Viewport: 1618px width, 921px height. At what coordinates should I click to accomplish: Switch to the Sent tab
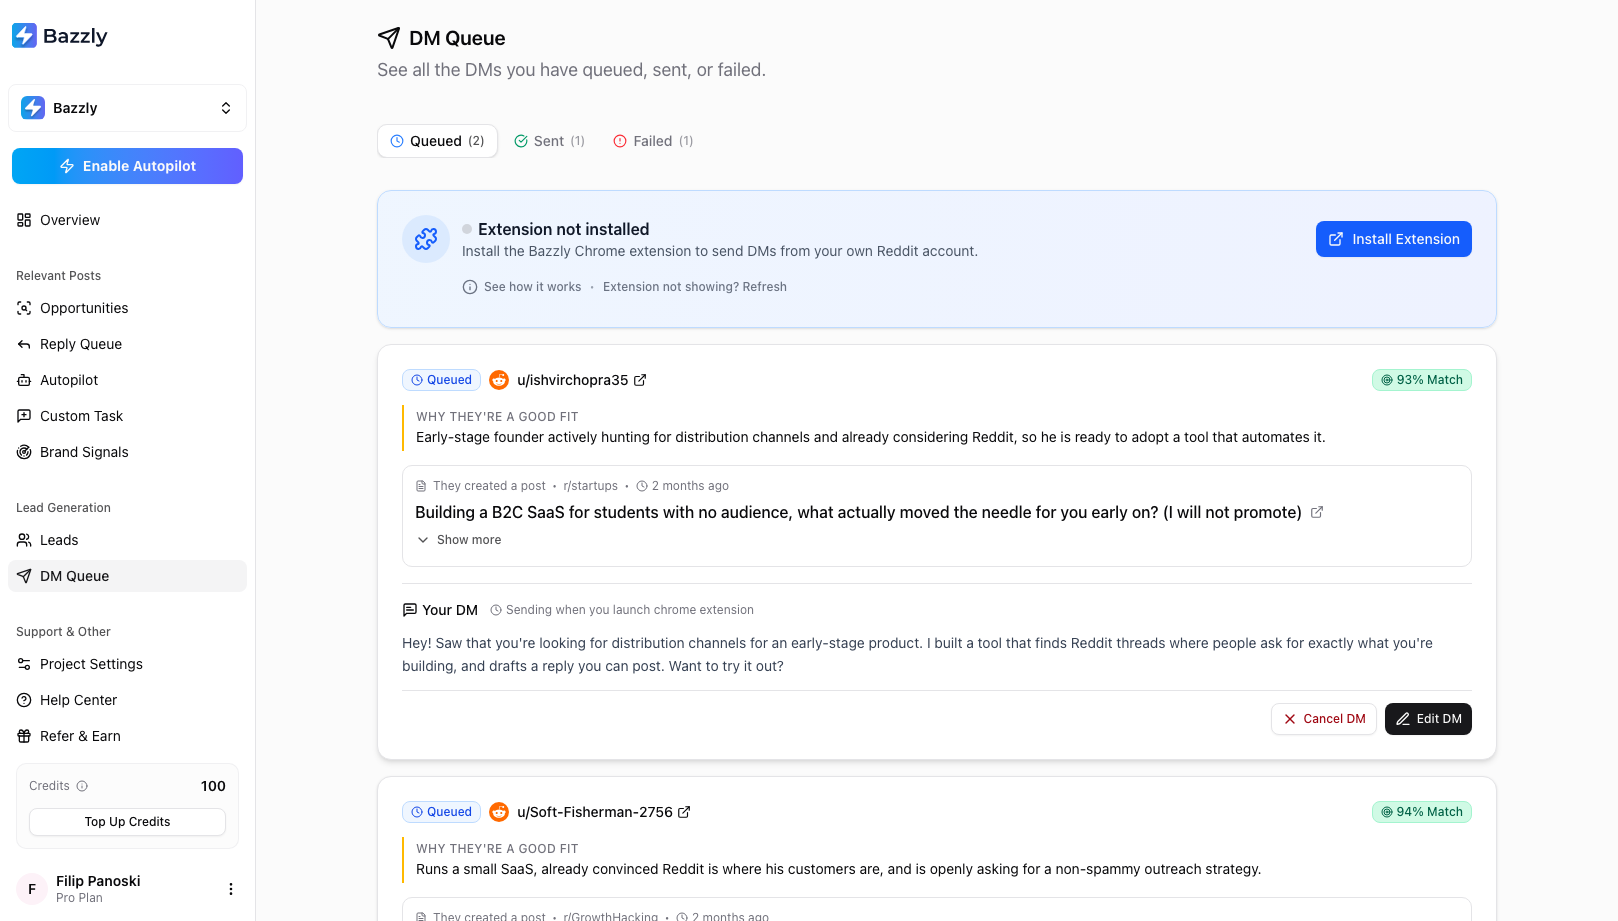(x=549, y=141)
